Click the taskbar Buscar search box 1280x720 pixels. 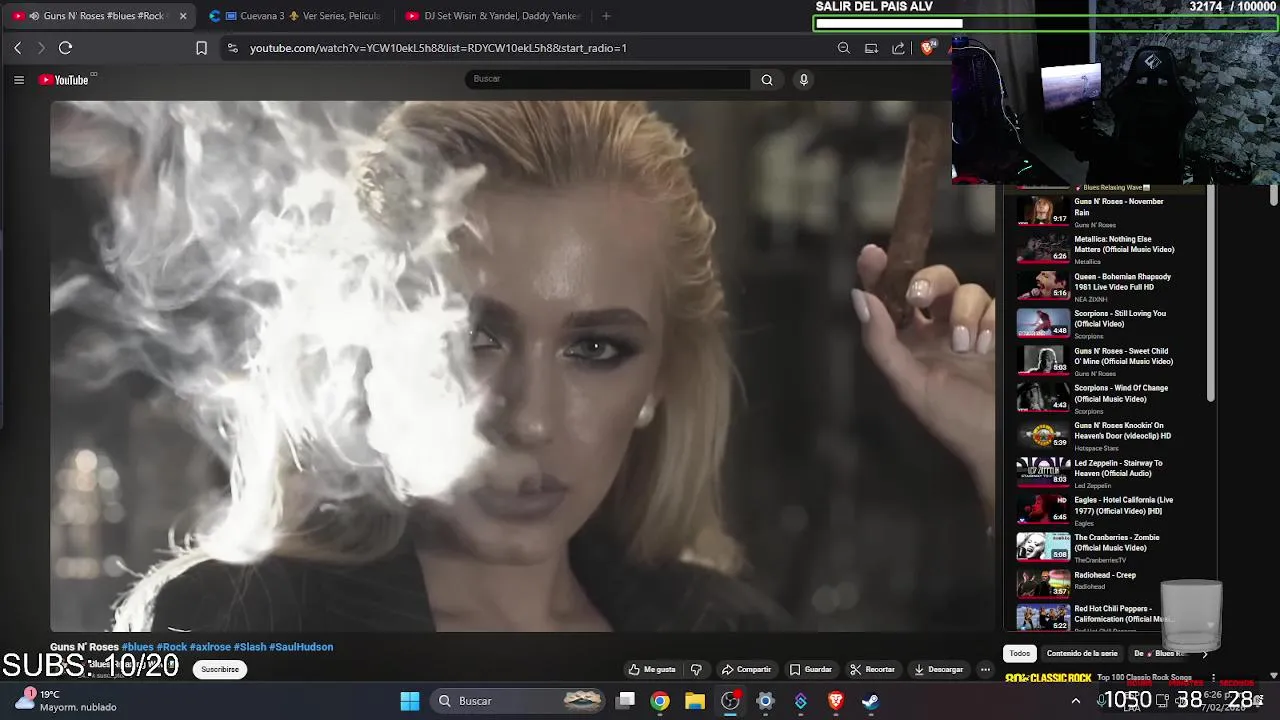pyautogui.click(x=519, y=701)
